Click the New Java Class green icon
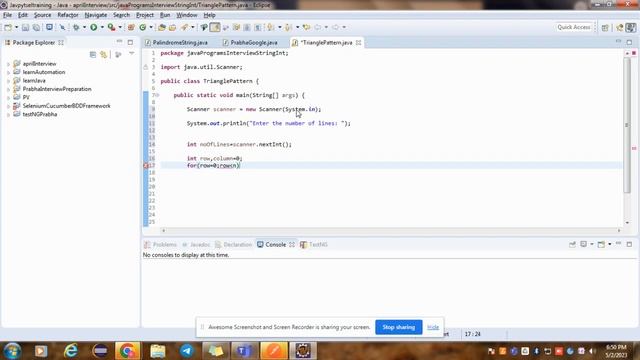This screenshot has width=640, height=360. [142, 27]
